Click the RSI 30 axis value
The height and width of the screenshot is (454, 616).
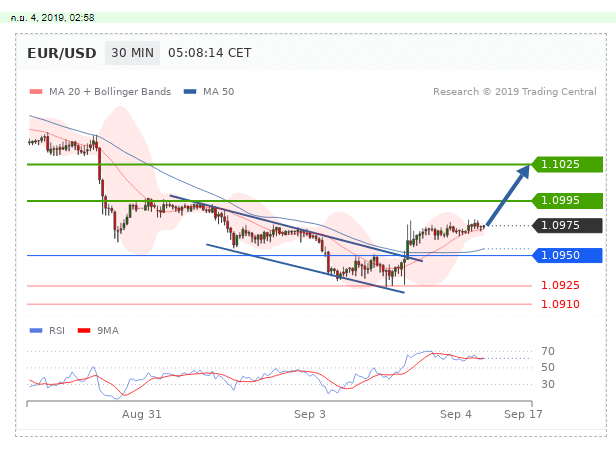tap(548, 384)
